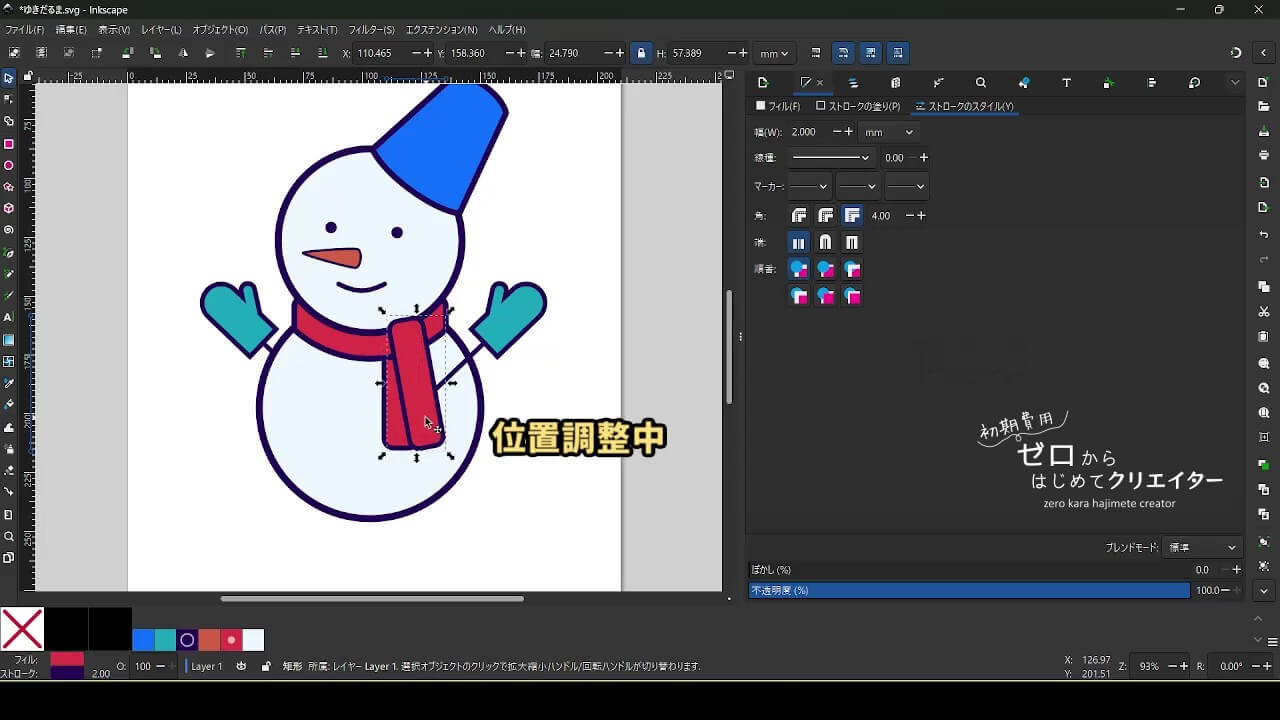Open the エクステンション(N) menu
The width and height of the screenshot is (1280, 720).
pos(441,30)
